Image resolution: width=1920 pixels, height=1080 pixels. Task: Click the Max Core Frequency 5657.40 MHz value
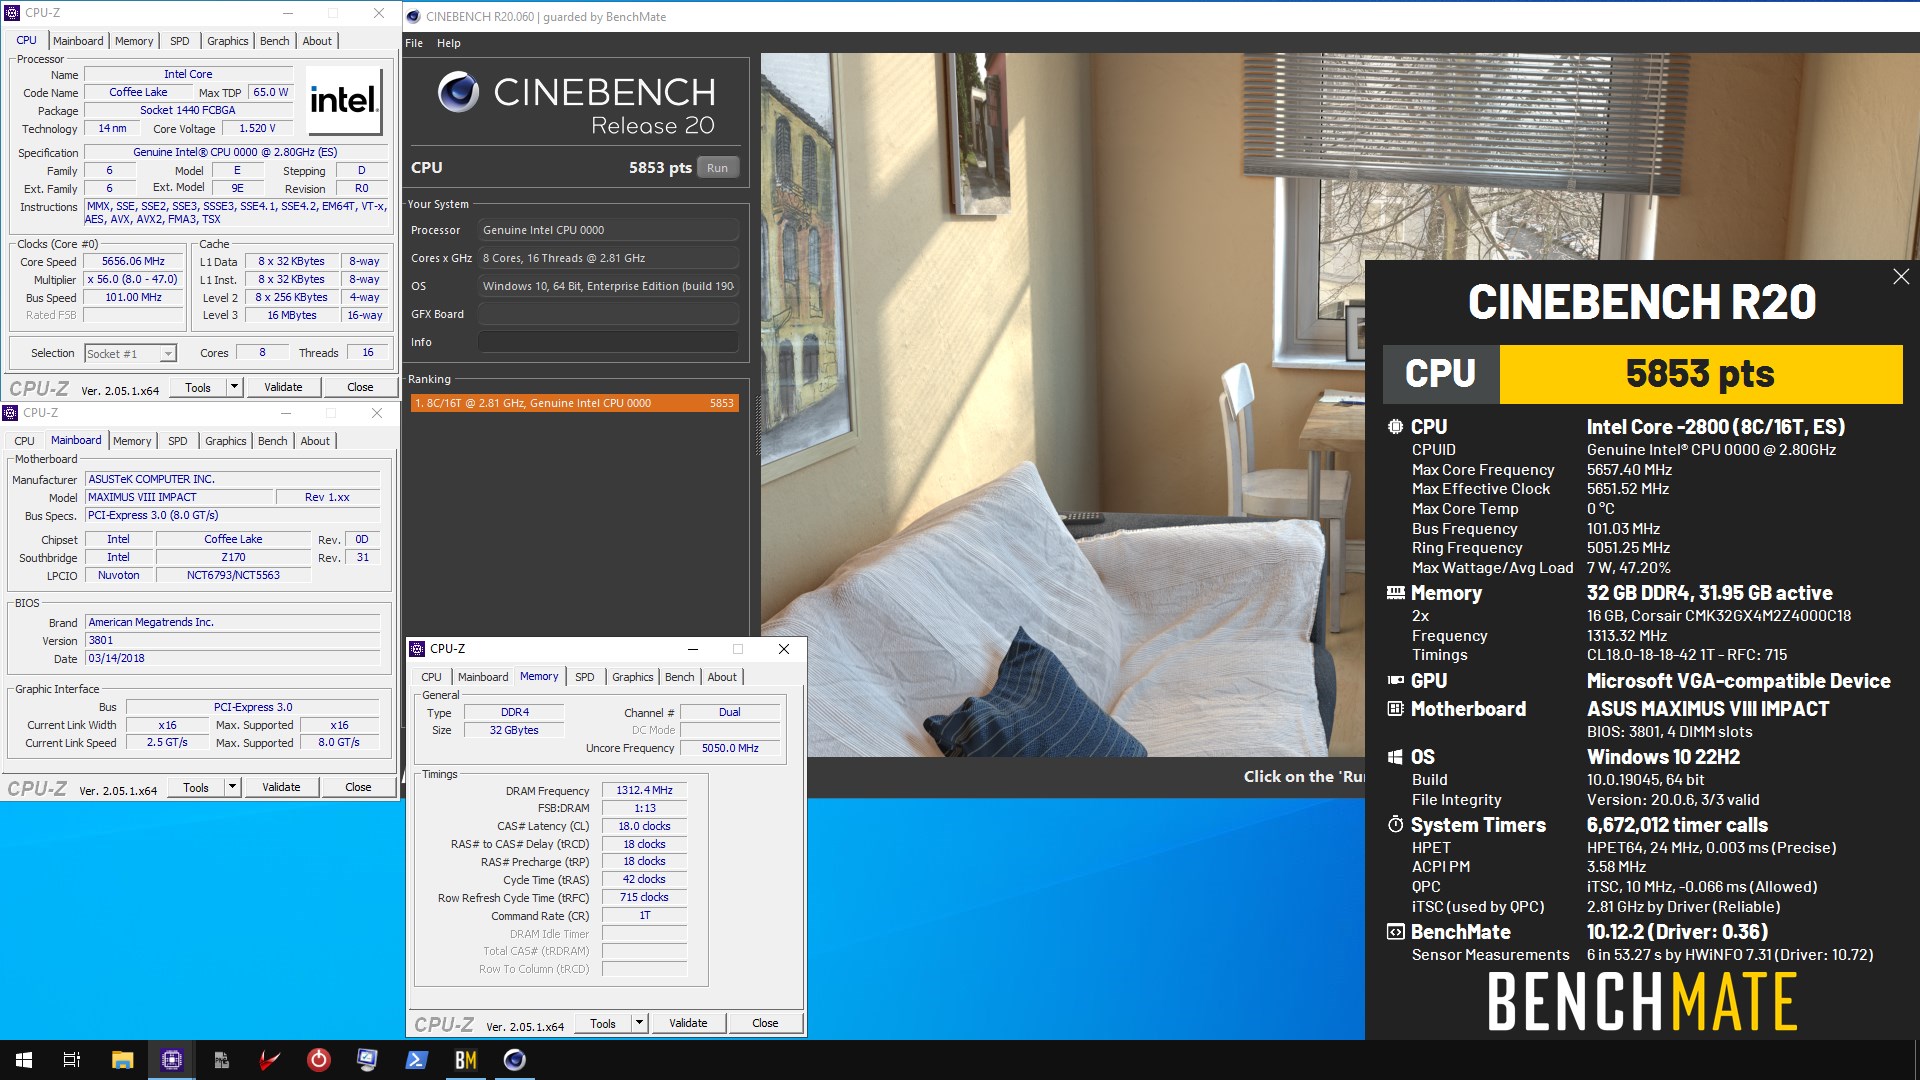(1629, 470)
